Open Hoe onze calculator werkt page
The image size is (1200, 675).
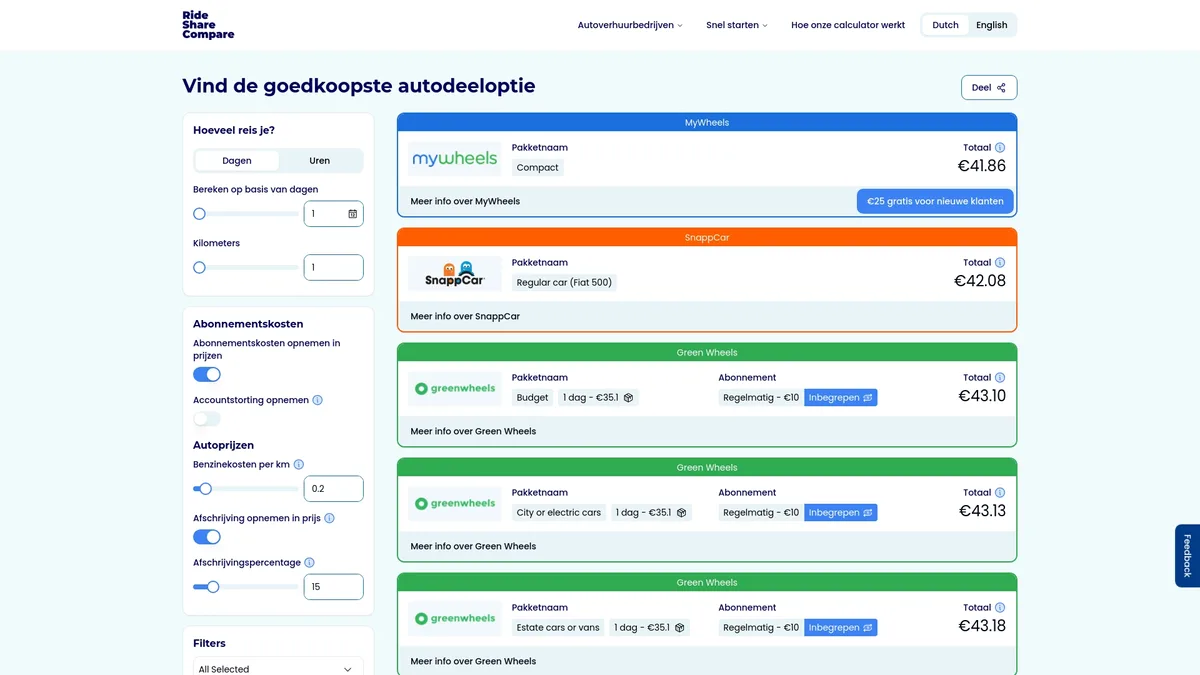coord(848,25)
